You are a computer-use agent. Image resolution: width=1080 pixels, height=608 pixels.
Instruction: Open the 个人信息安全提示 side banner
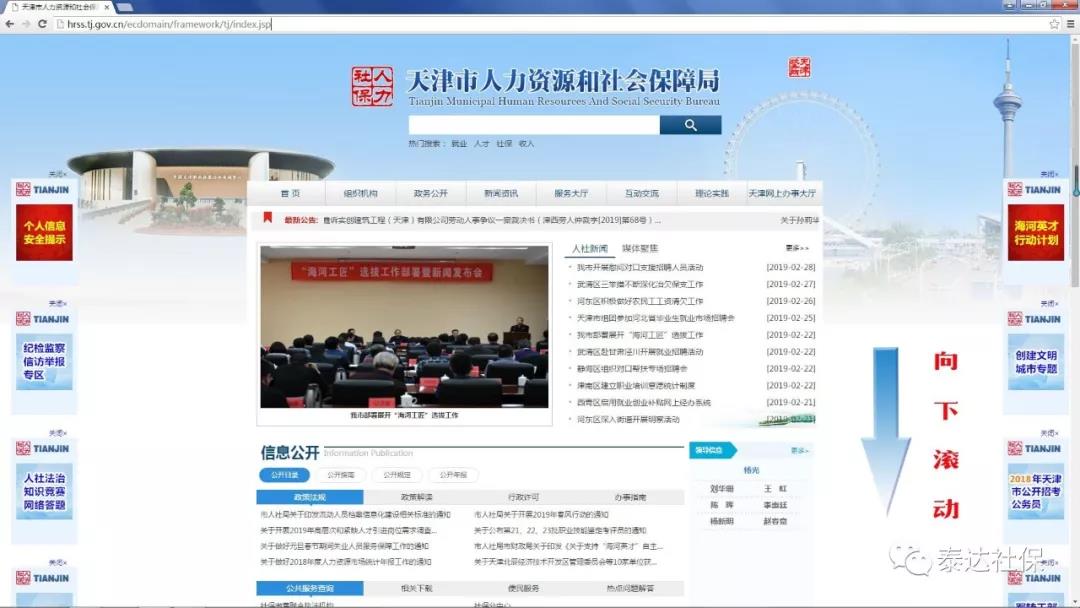44,232
